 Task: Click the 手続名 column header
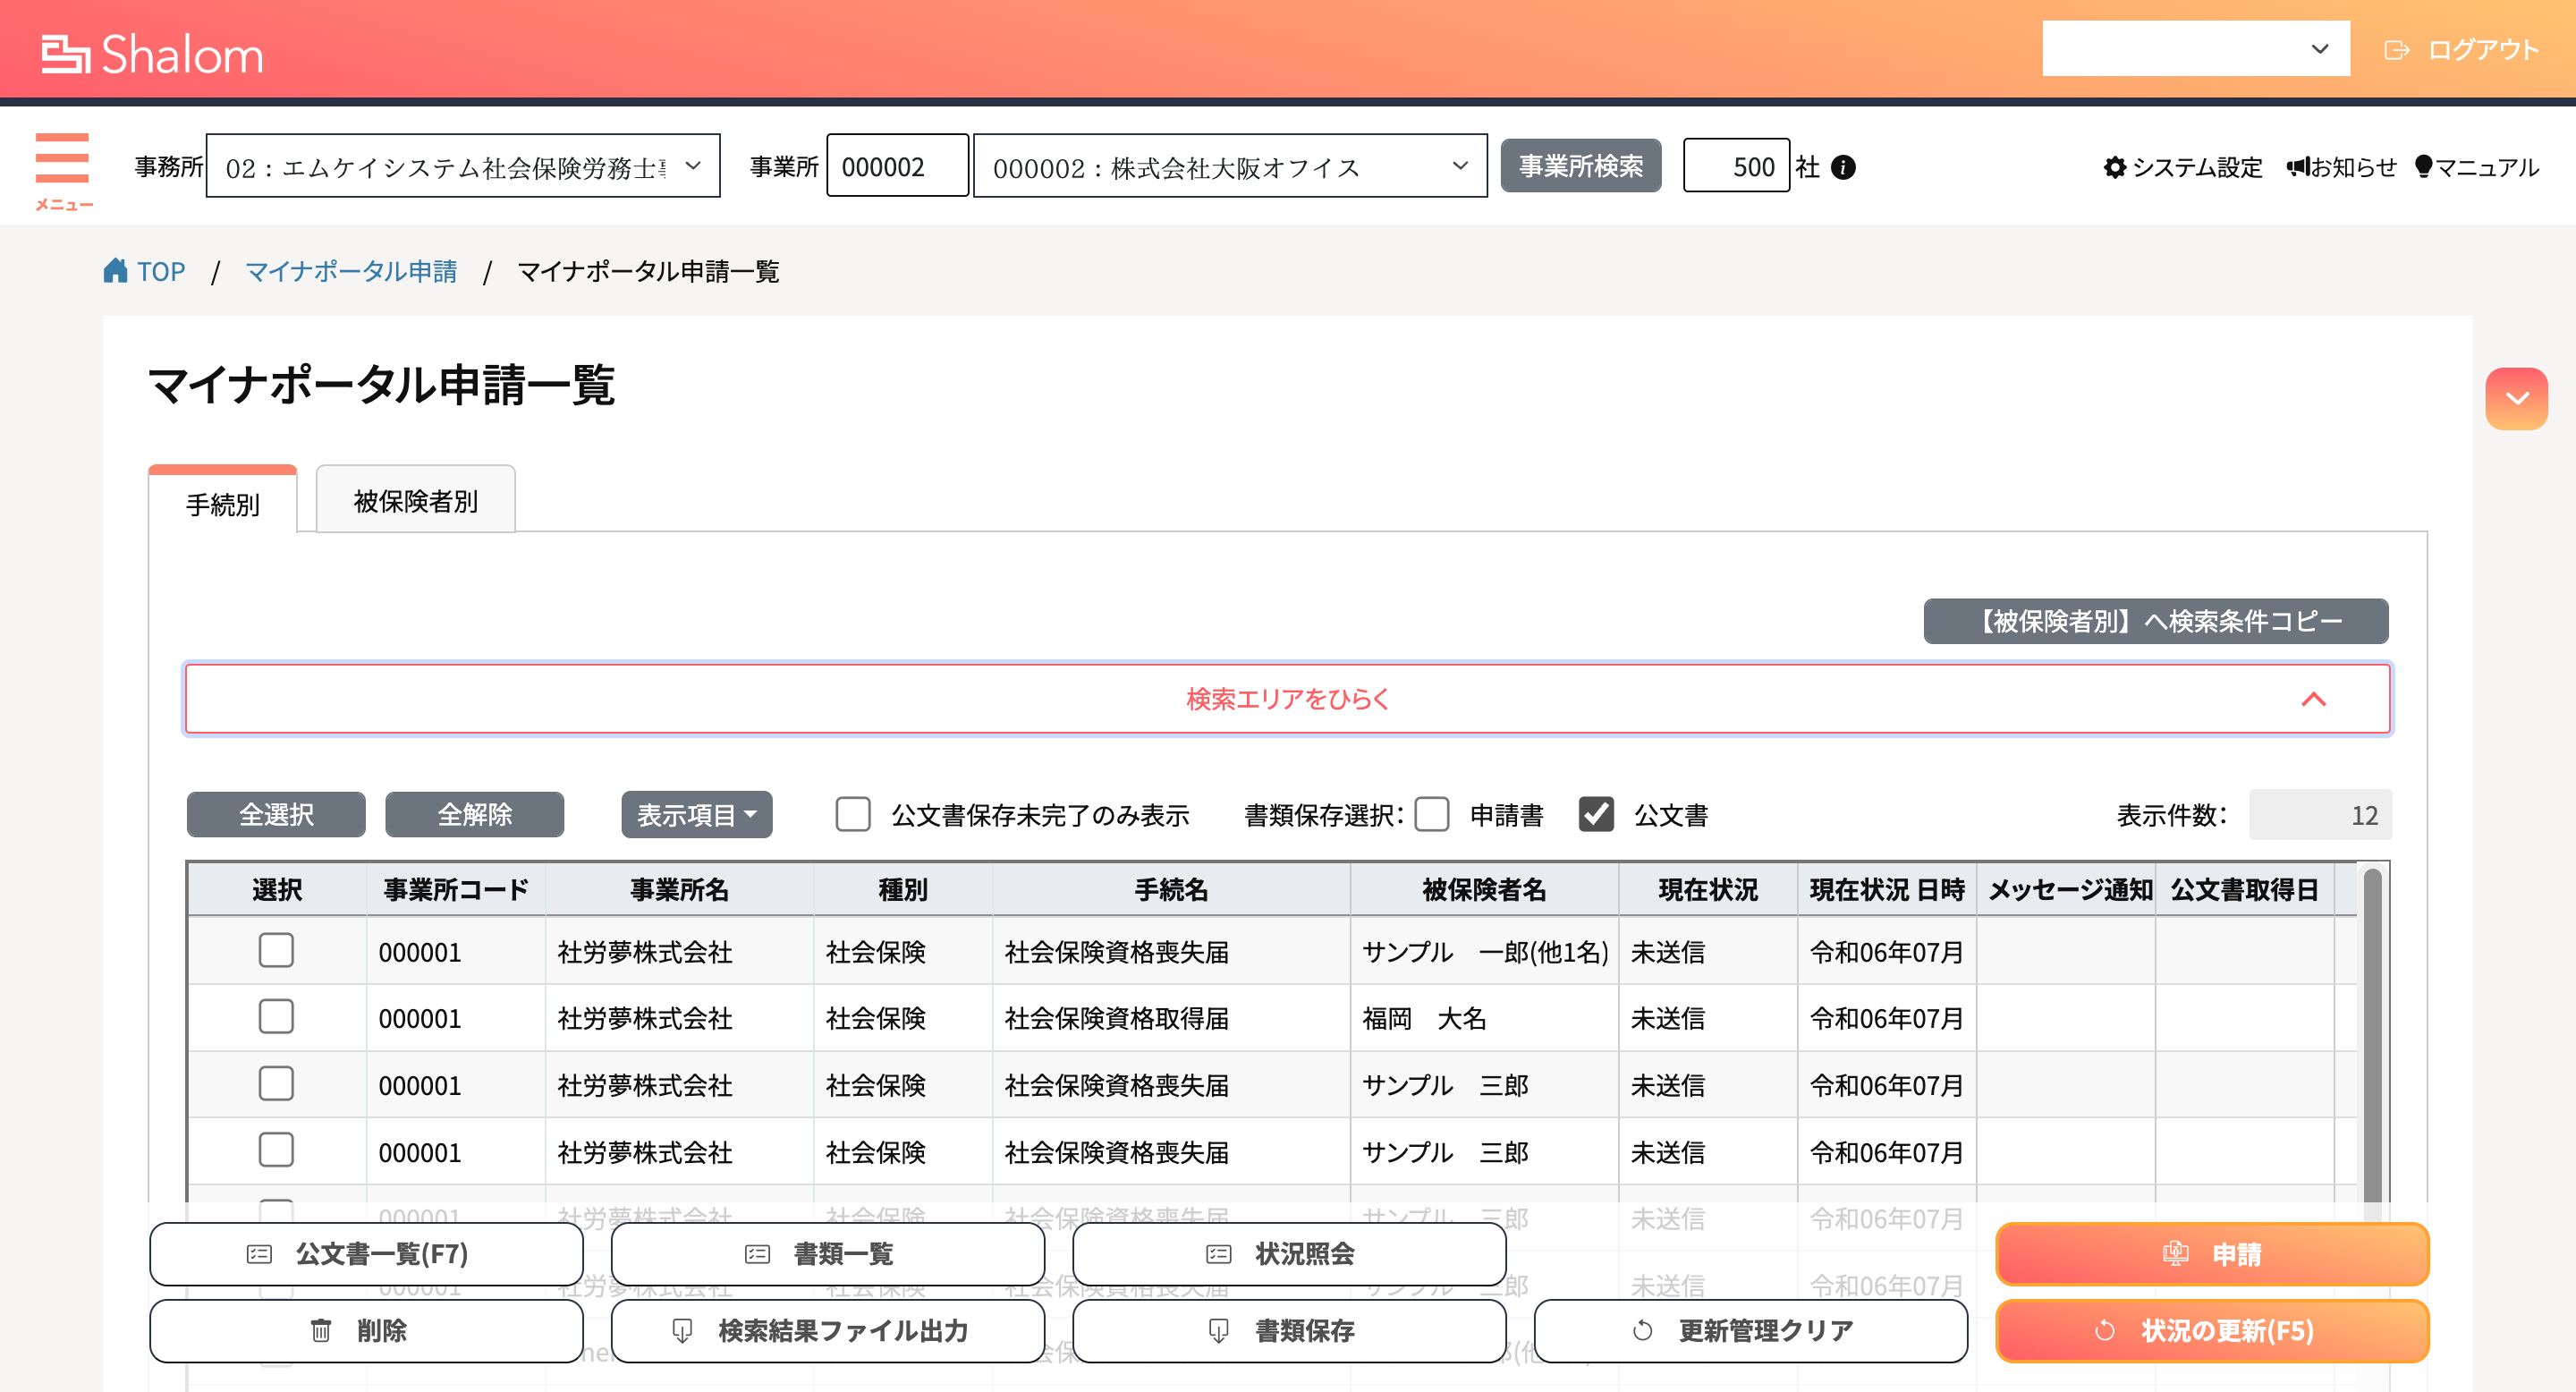pos(1171,890)
